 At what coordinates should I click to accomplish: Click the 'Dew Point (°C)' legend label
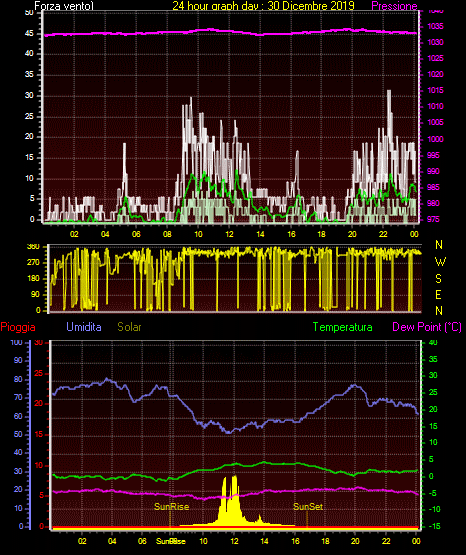(x=427, y=327)
